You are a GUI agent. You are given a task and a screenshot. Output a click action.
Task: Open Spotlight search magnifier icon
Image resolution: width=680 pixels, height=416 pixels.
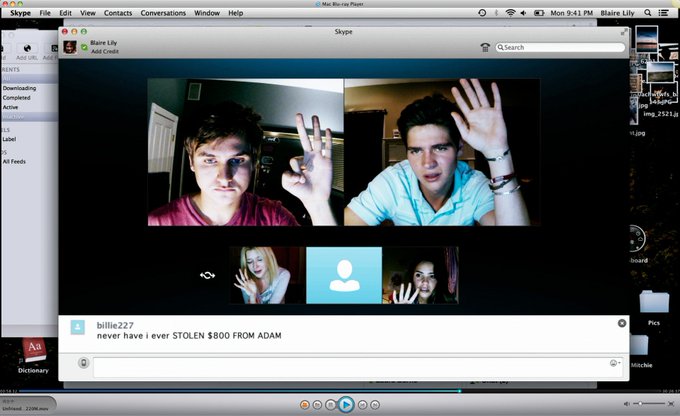click(647, 13)
